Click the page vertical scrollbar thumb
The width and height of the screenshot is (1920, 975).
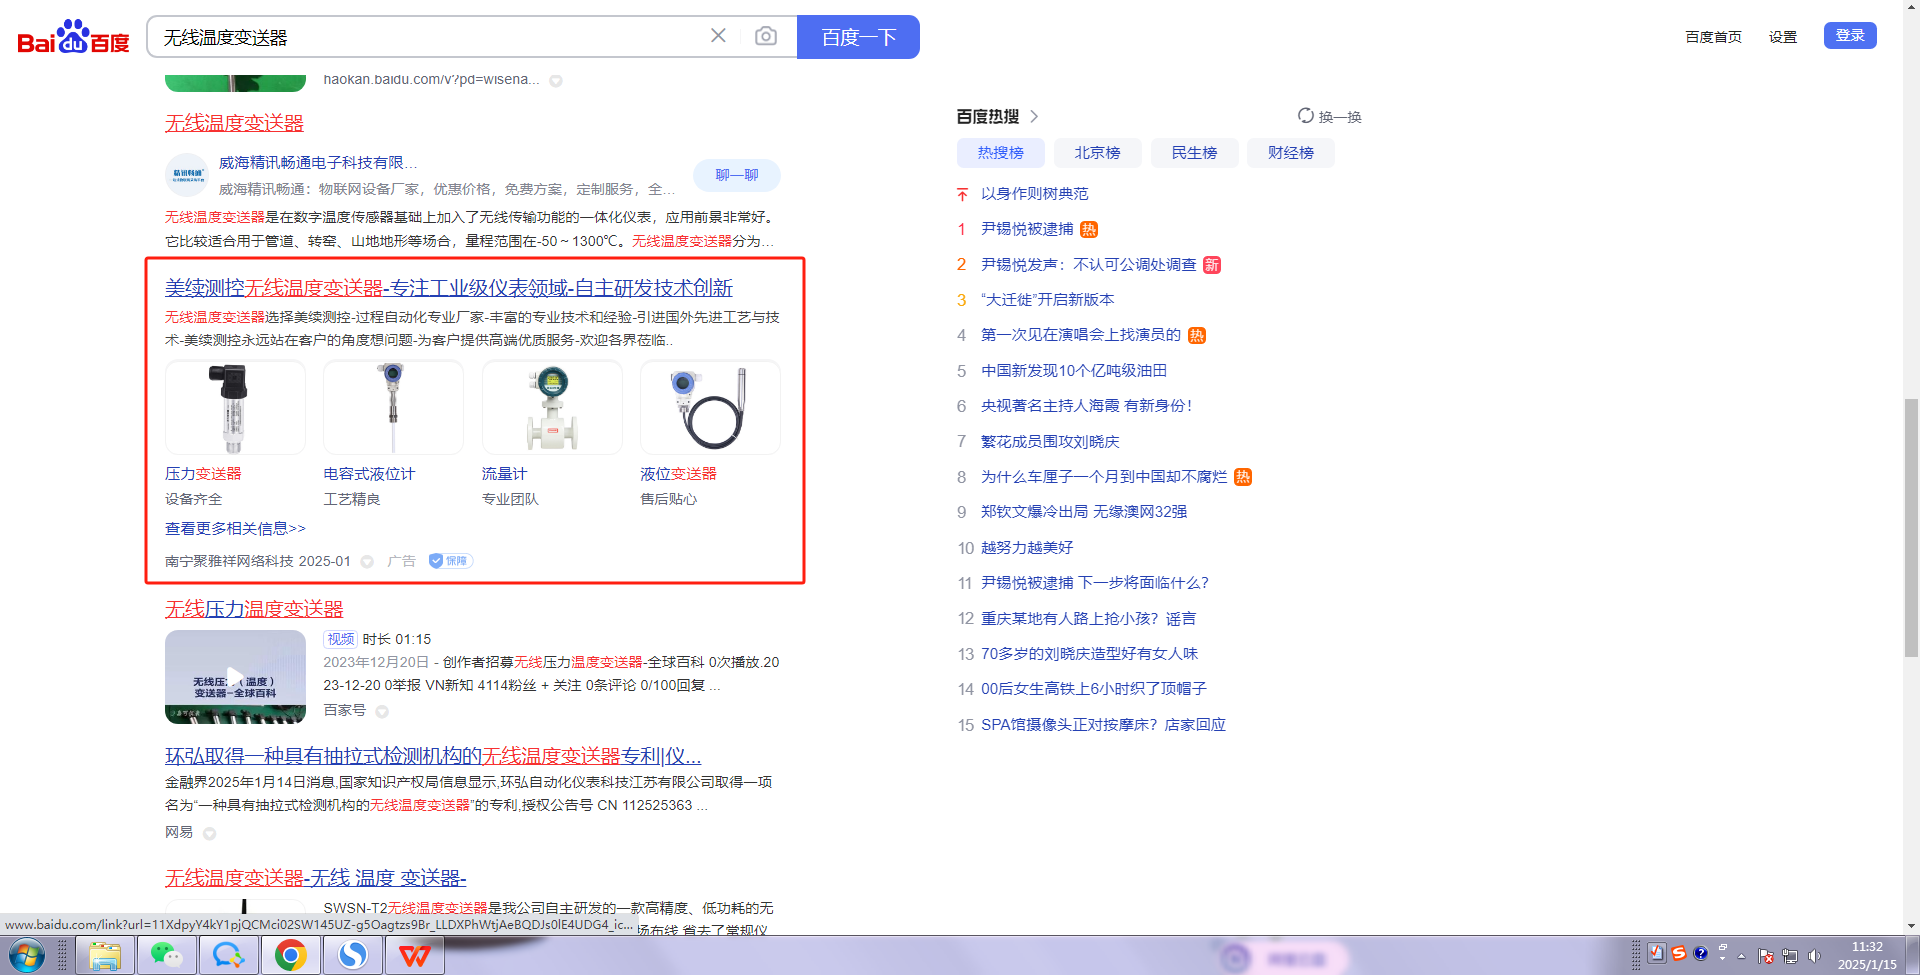tap(1911, 527)
